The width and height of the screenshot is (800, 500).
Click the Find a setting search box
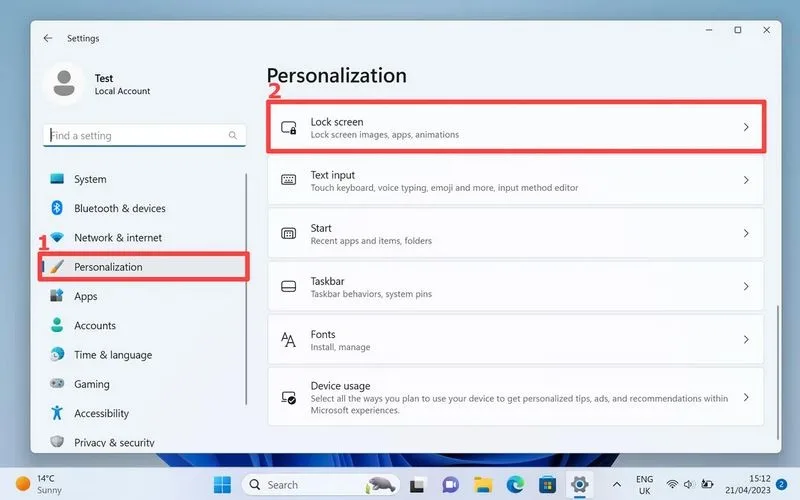pyautogui.click(x=144, y=135)
